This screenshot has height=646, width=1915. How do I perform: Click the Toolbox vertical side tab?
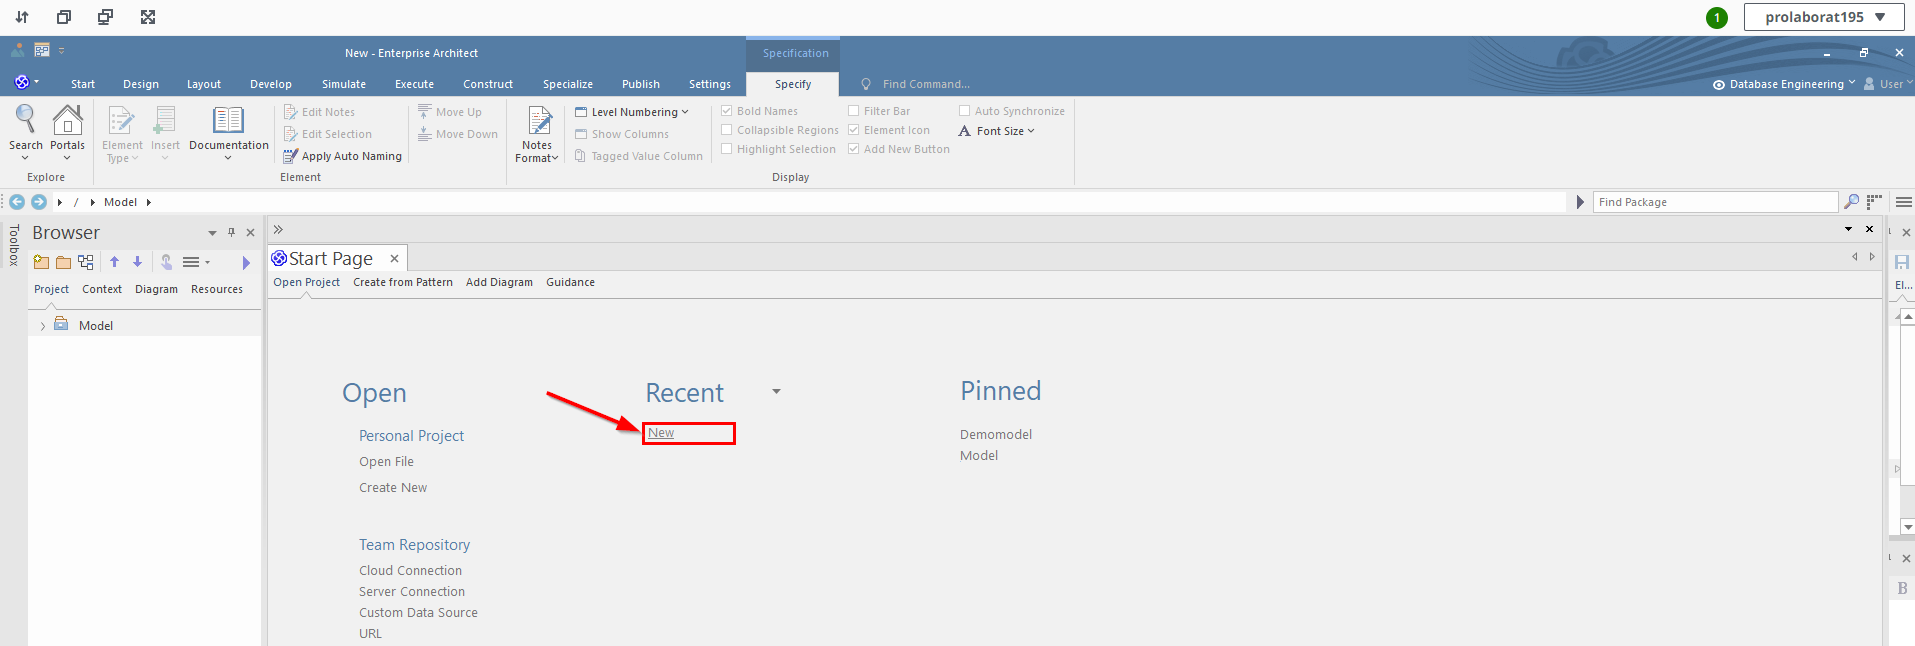[x=14, y=246]
